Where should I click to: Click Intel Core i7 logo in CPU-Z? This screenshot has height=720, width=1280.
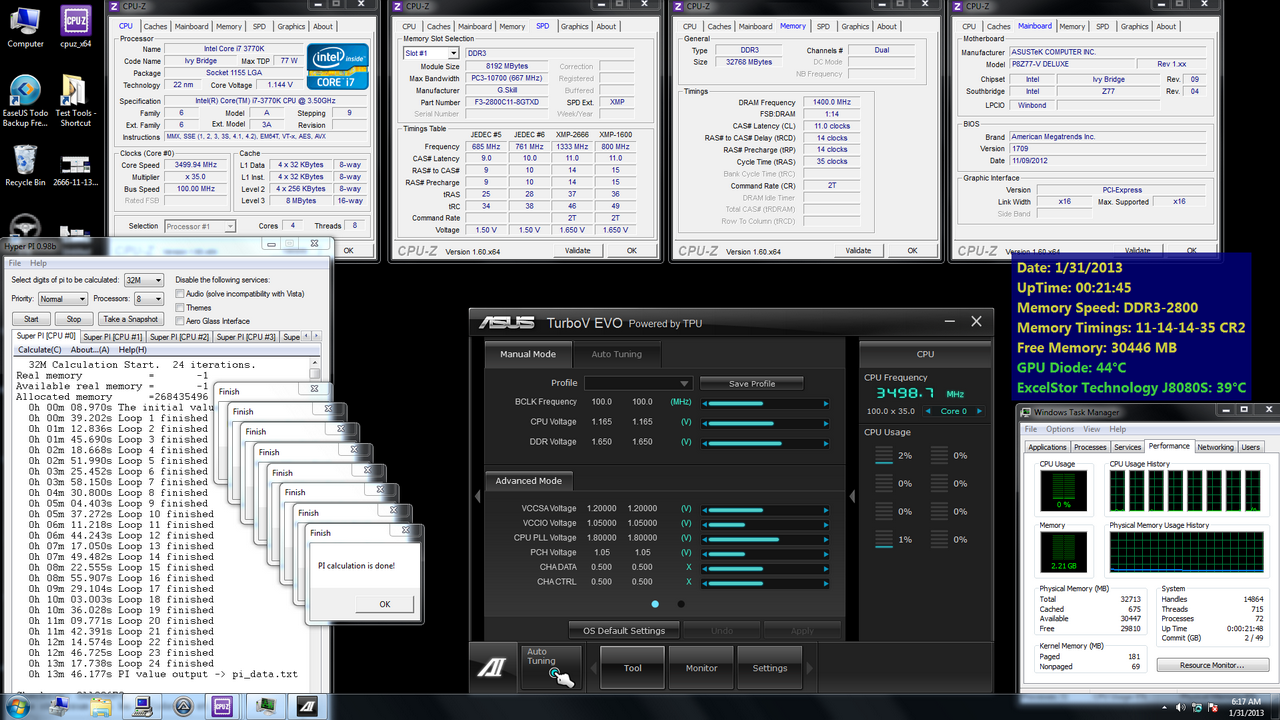pos(337,67)
